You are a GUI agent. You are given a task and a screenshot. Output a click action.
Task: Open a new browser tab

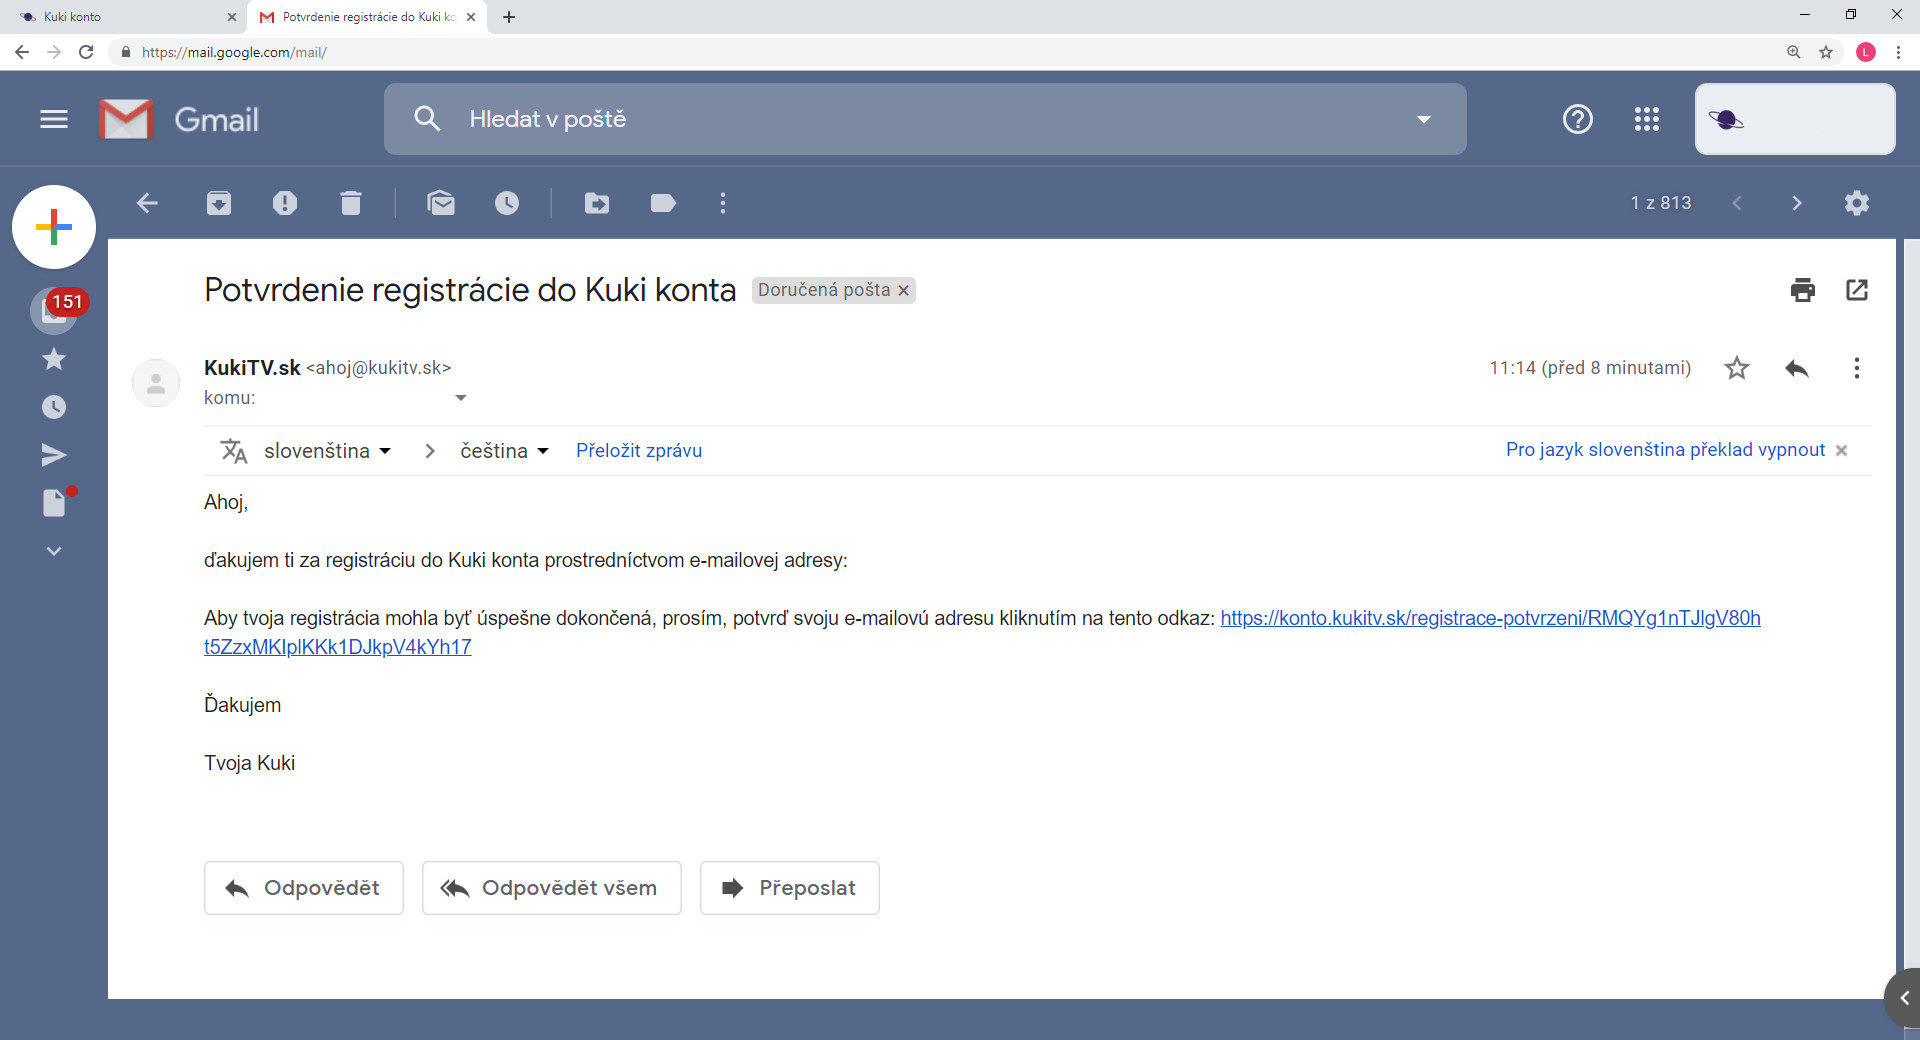pyautogui.click(x=509, y=17)
